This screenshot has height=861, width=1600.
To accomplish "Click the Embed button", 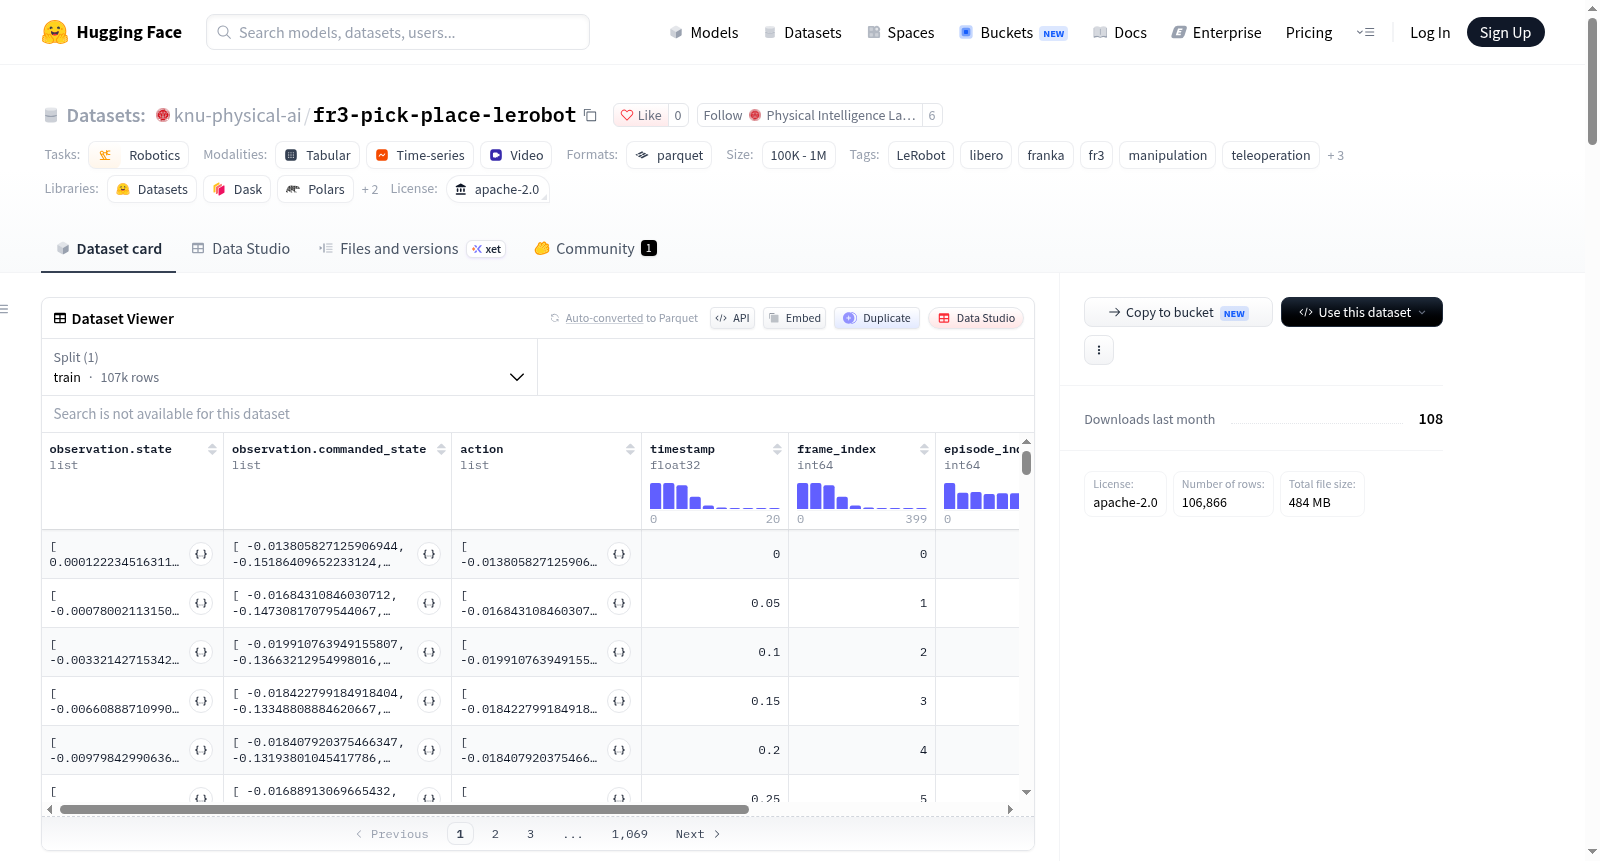I will (794, 318).
